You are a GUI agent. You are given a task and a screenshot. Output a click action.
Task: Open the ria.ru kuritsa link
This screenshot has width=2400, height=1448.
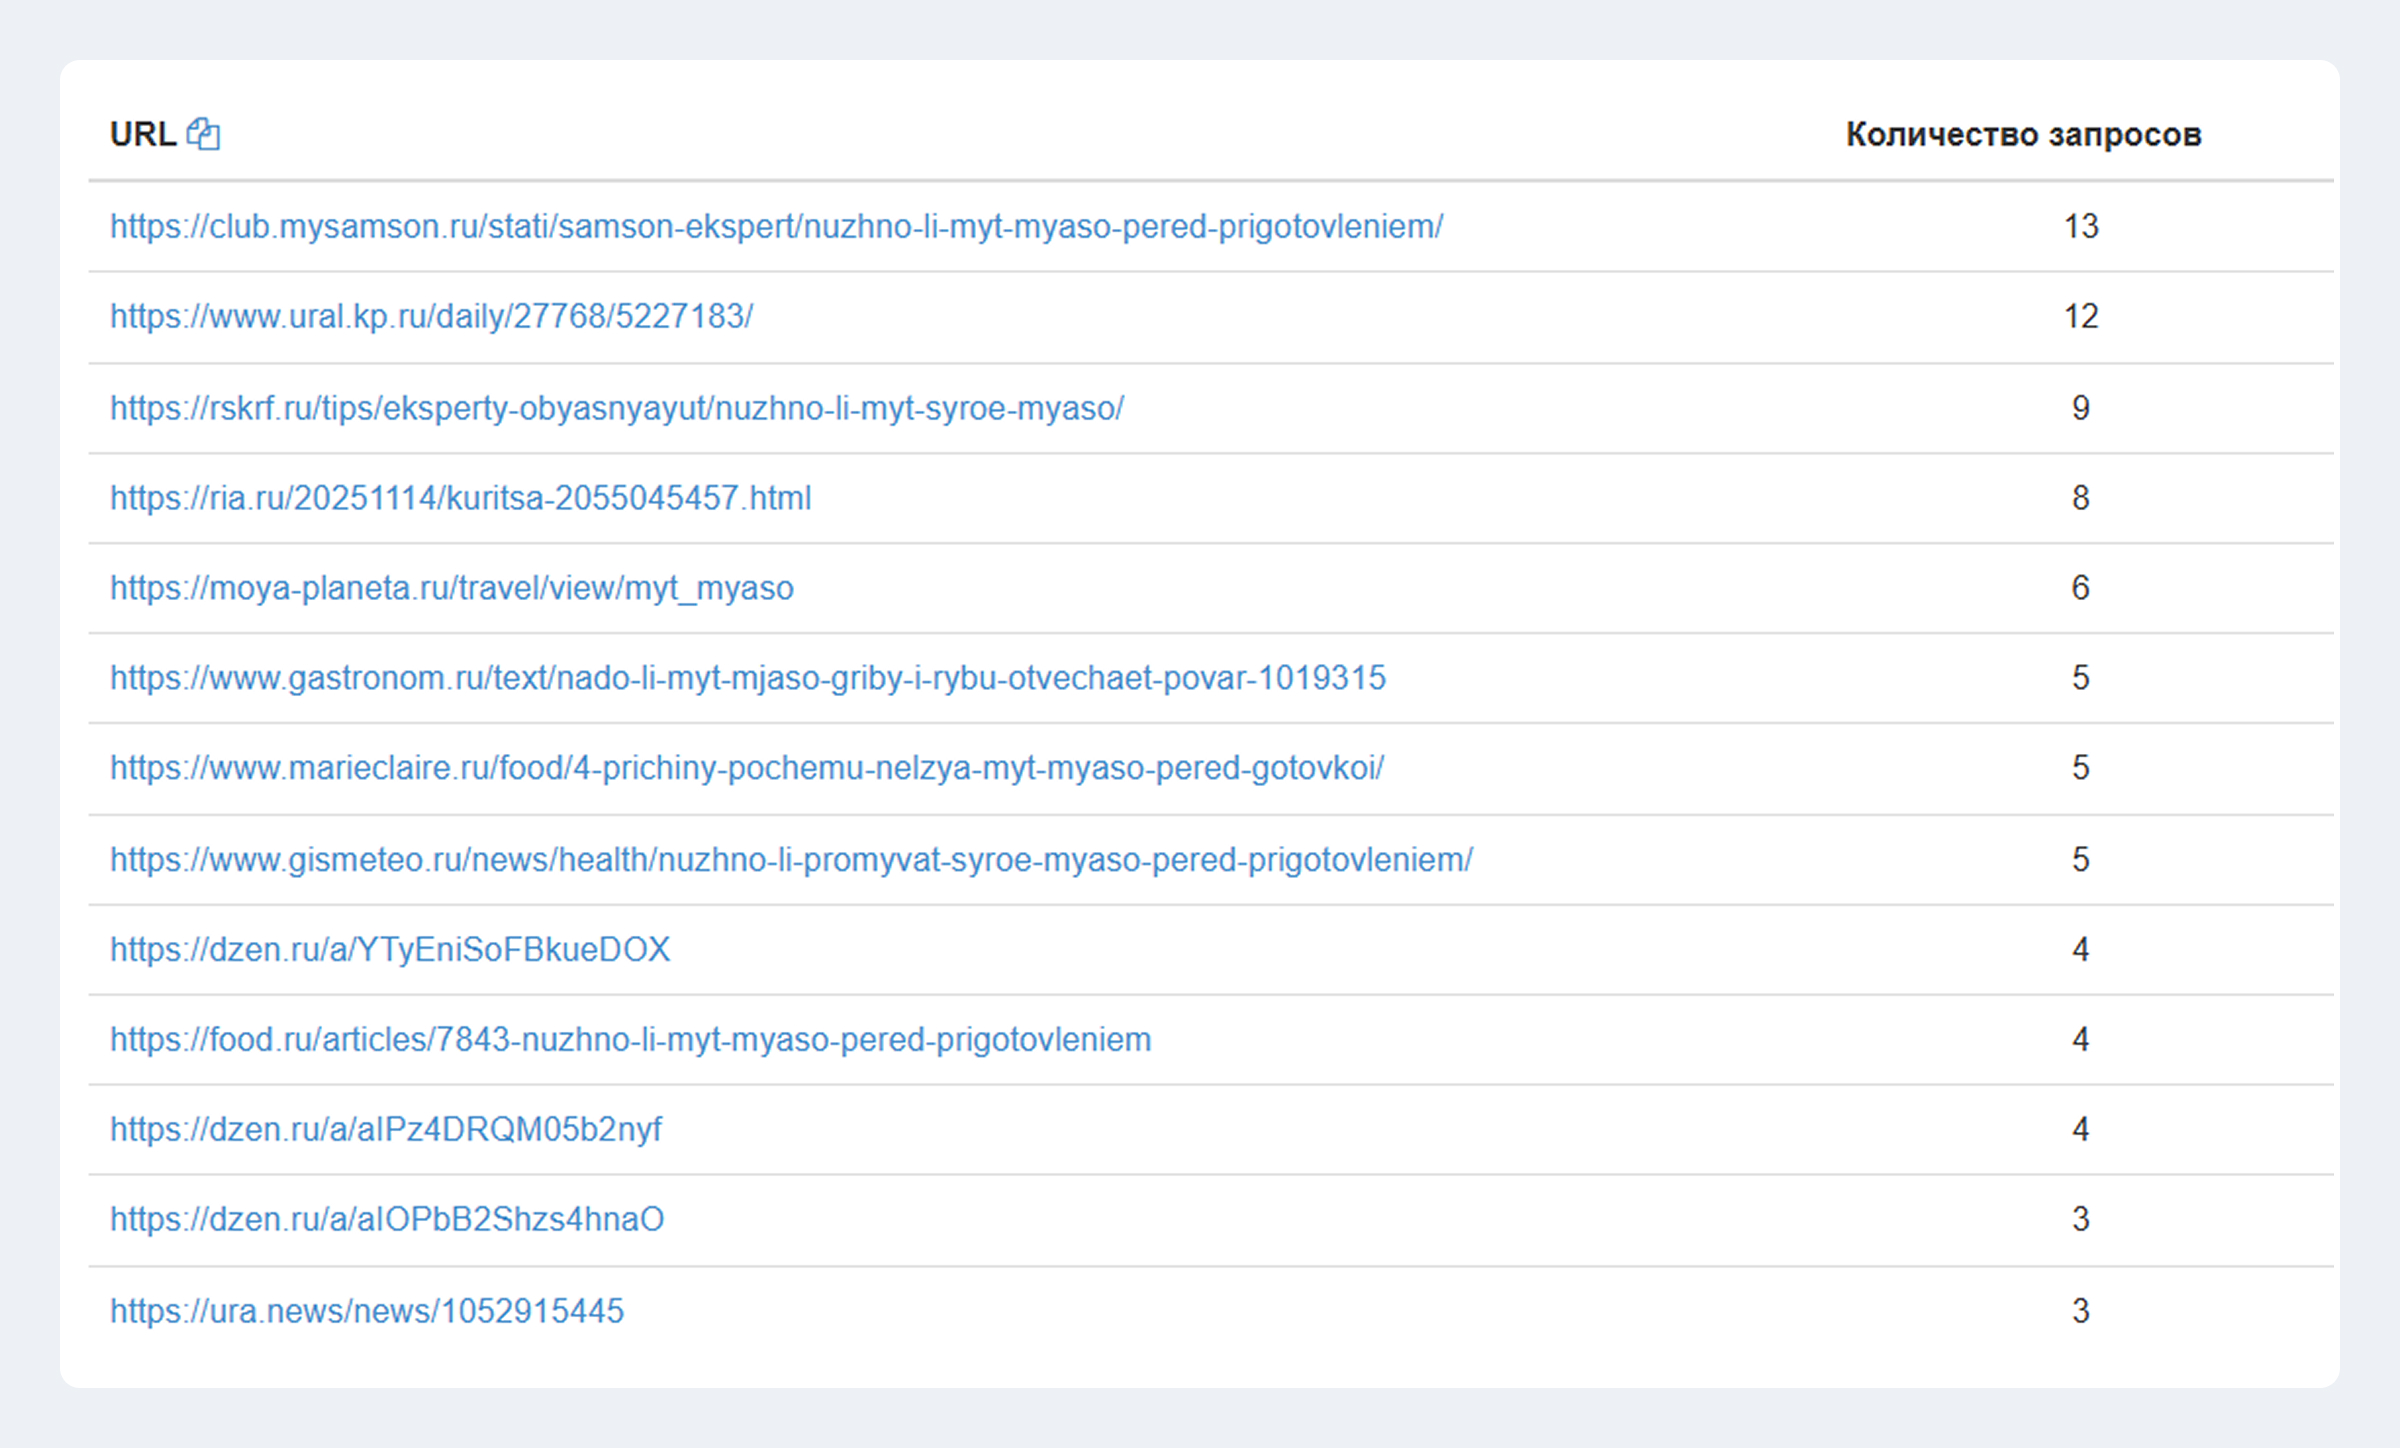pyautogui.click(x=460, y=498)
